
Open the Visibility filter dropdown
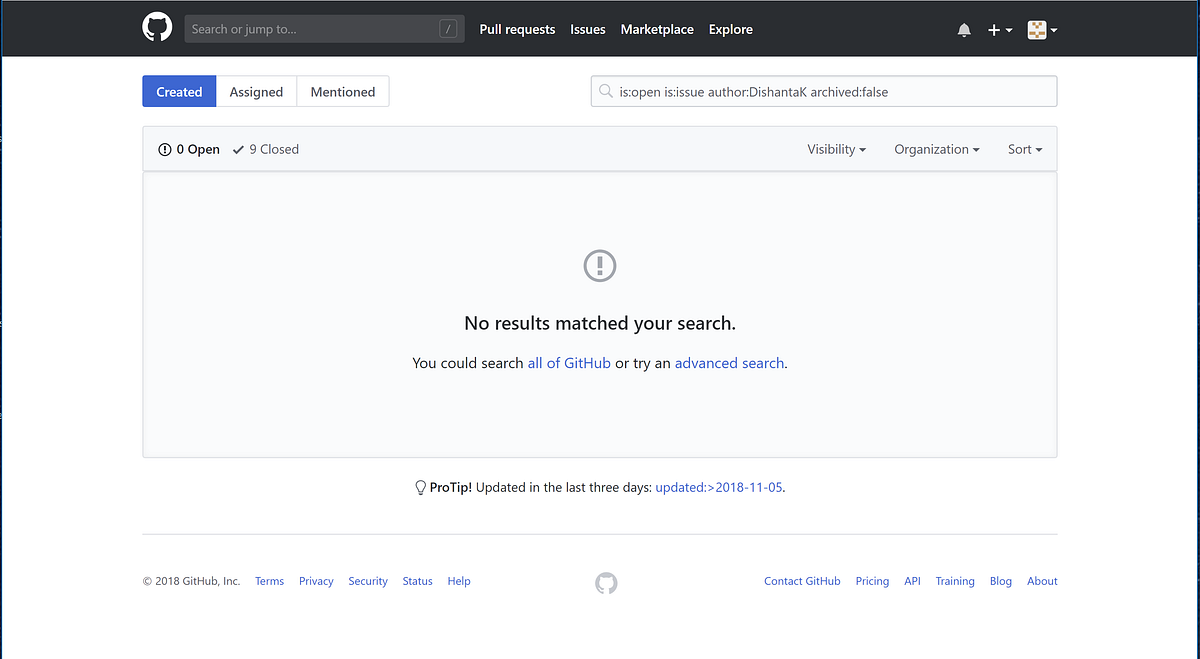pos(836,148)
